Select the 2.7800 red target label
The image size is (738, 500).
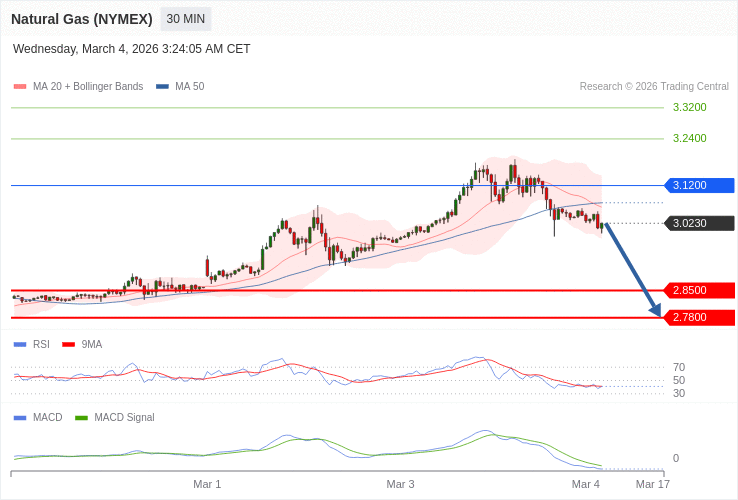tap(699, 317)
